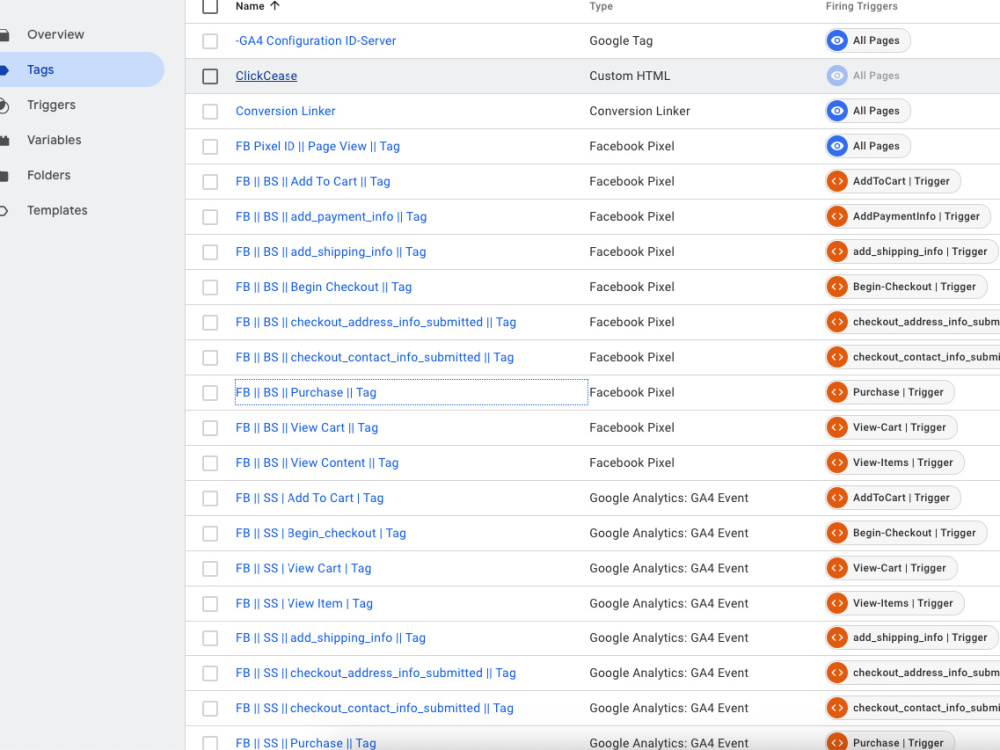Open FB || SS || checkout_contact_info_submitted tag
The width and height of the screenshot is (1000, 750).
[x=374, y=708]
